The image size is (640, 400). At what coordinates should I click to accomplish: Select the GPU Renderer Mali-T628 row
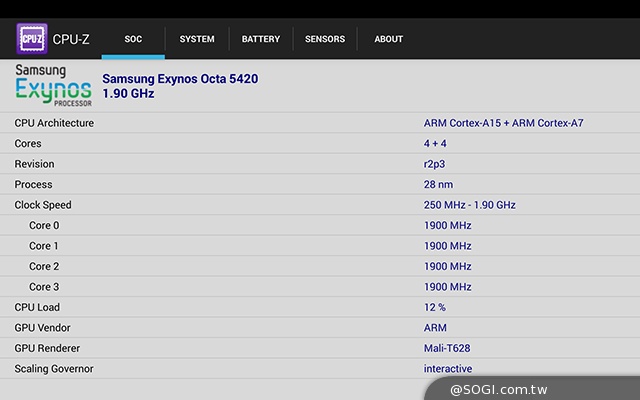tap(320, 348)
